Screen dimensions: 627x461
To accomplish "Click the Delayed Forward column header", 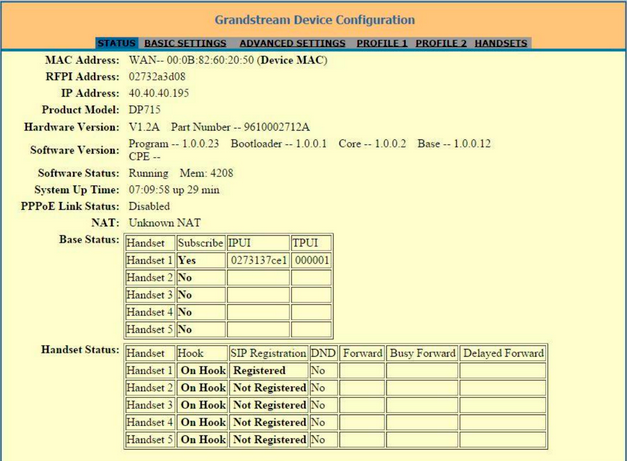I will coord(503,353).
